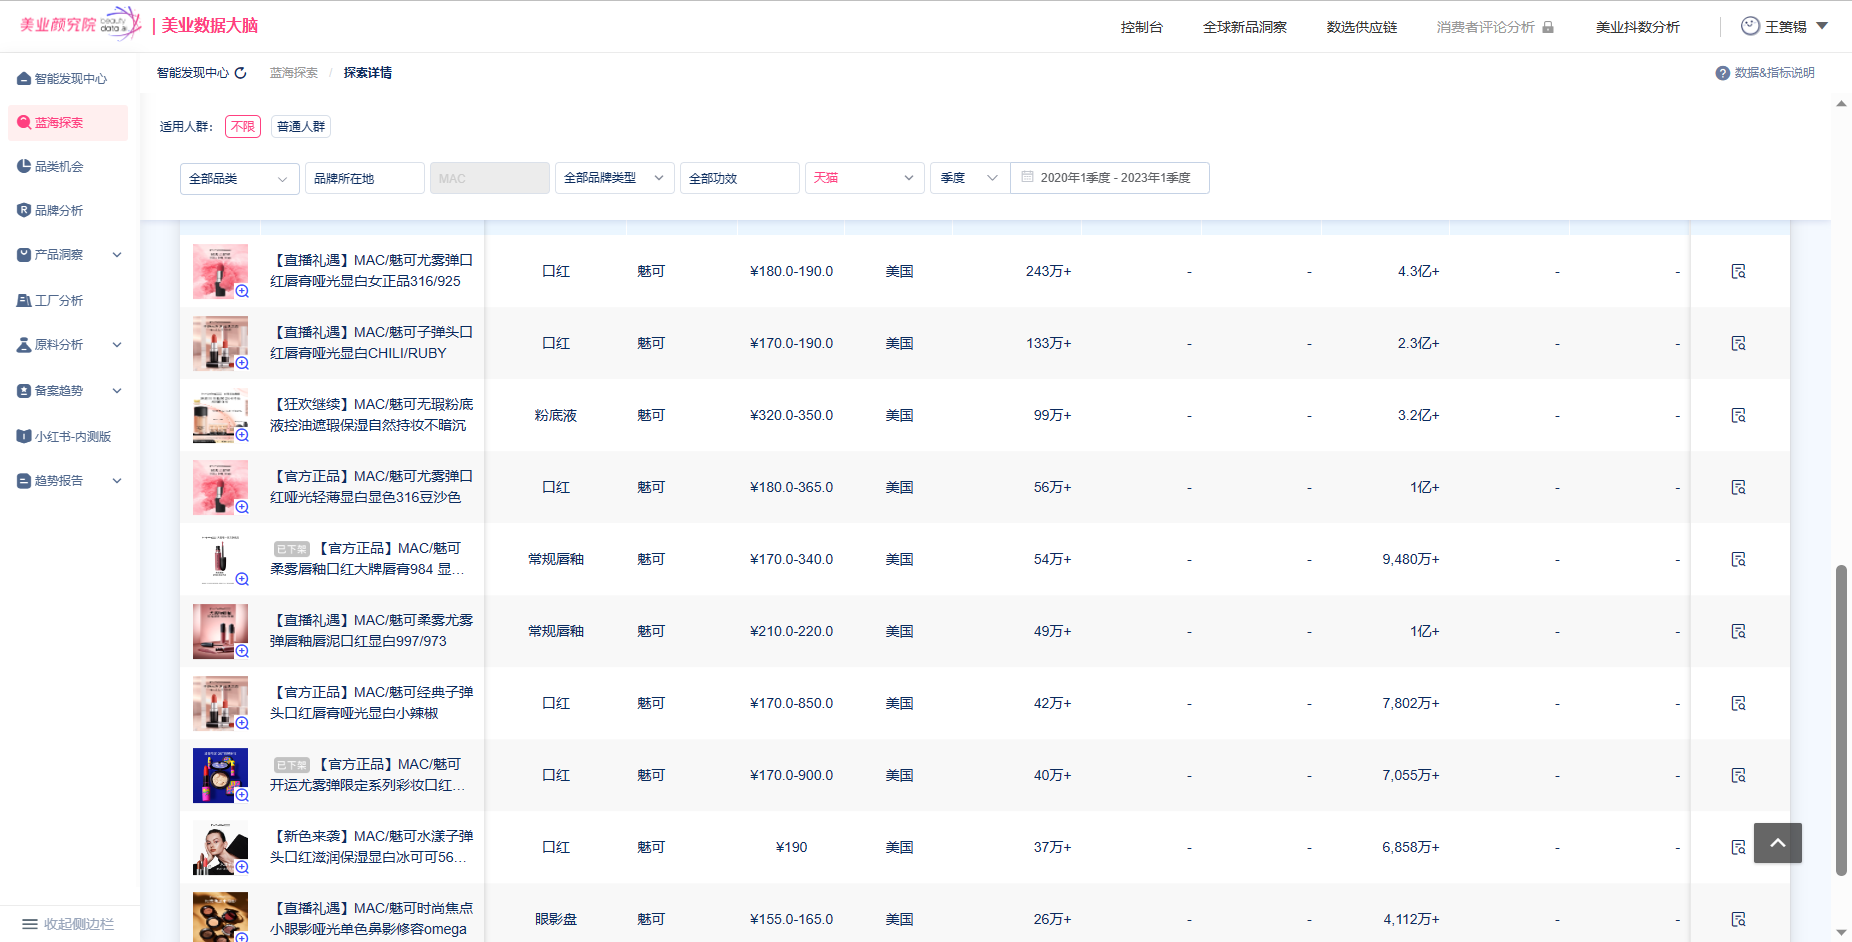Open the 全部品类 dropdown
Image resolution: width=1852 pixels, height=942 pixels.
click(239, 178)
